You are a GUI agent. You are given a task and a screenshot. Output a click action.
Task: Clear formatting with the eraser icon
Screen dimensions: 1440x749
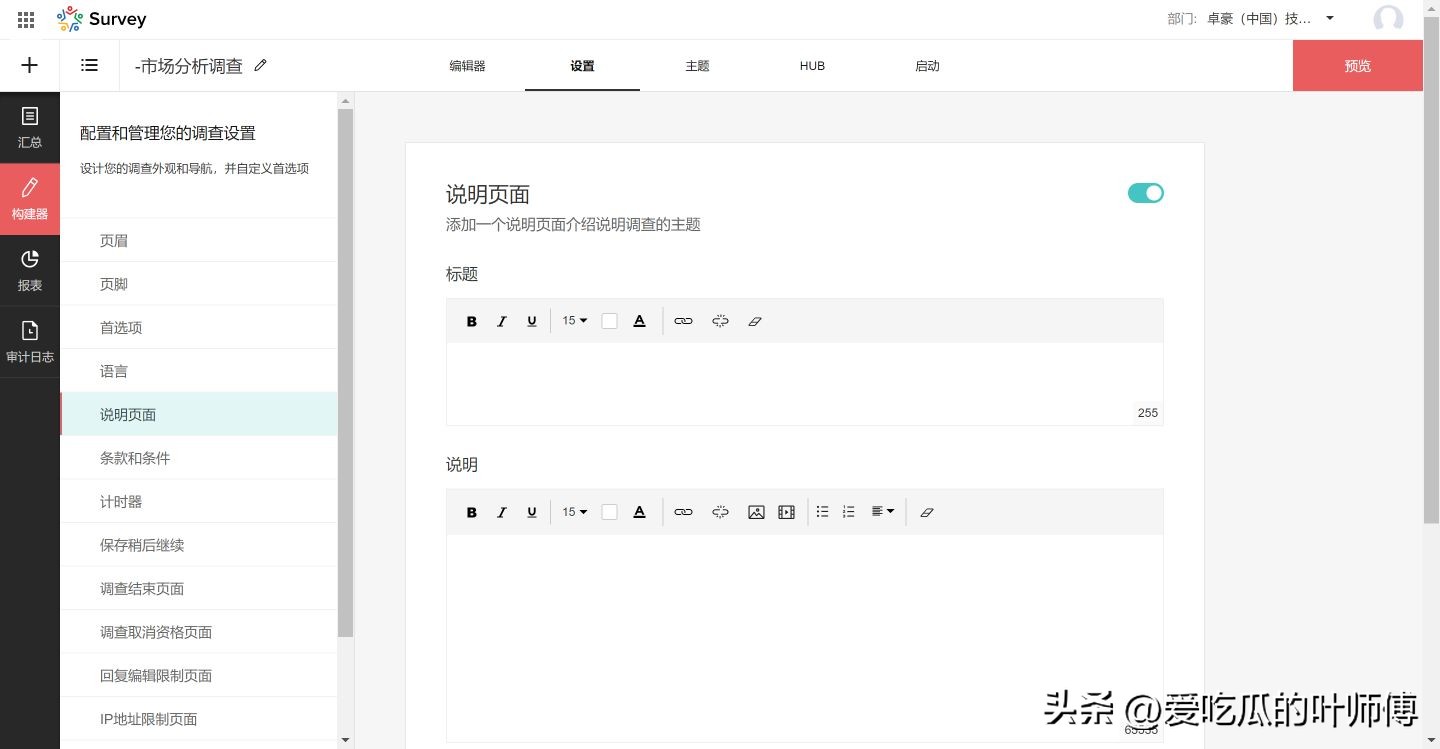tap(755, 320)
